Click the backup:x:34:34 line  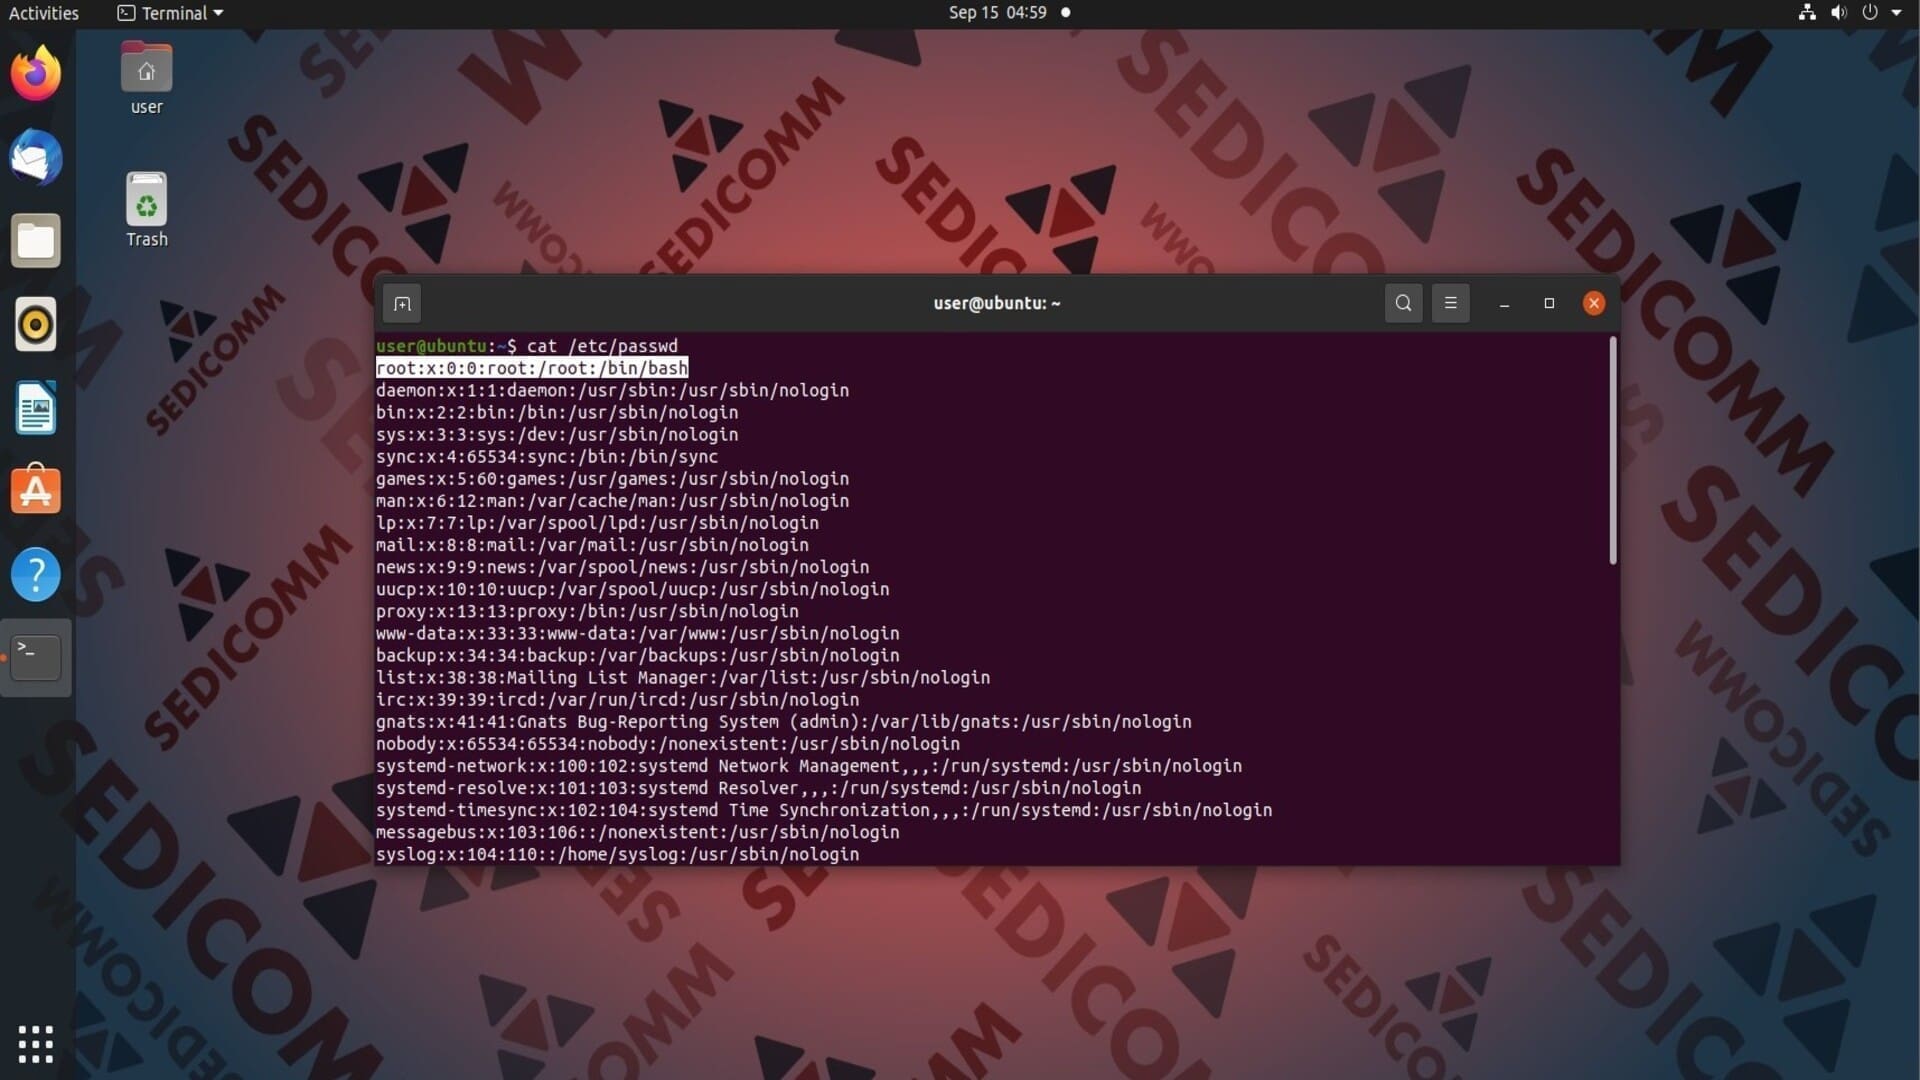(637, 655)
